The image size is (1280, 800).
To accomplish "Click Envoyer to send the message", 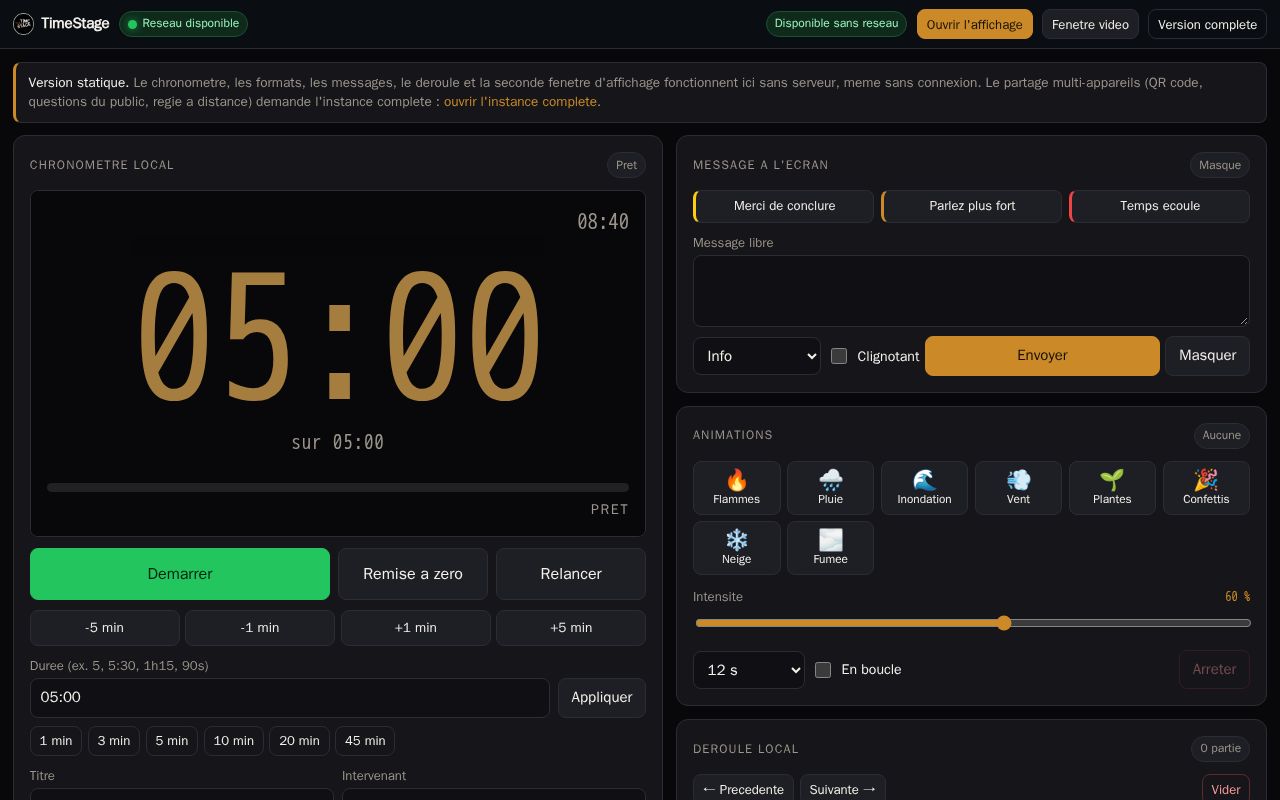I will tap(1042, 356).
